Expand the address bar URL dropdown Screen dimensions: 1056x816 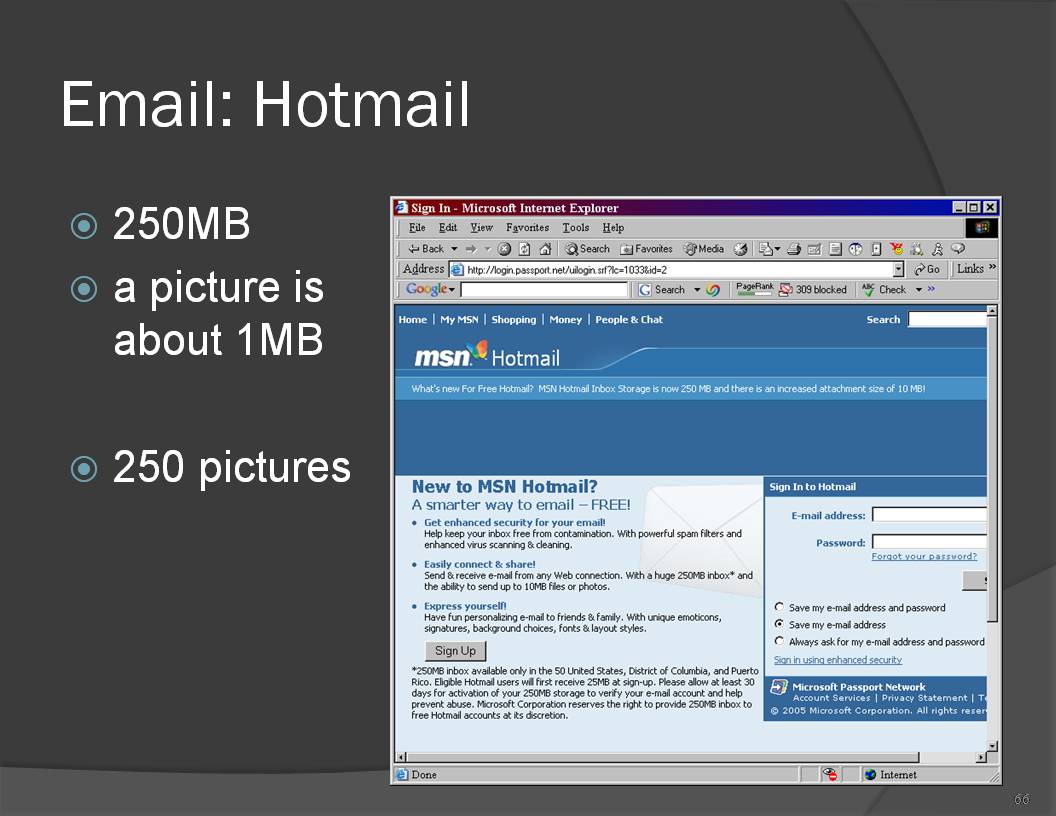[x=898, y=269]
